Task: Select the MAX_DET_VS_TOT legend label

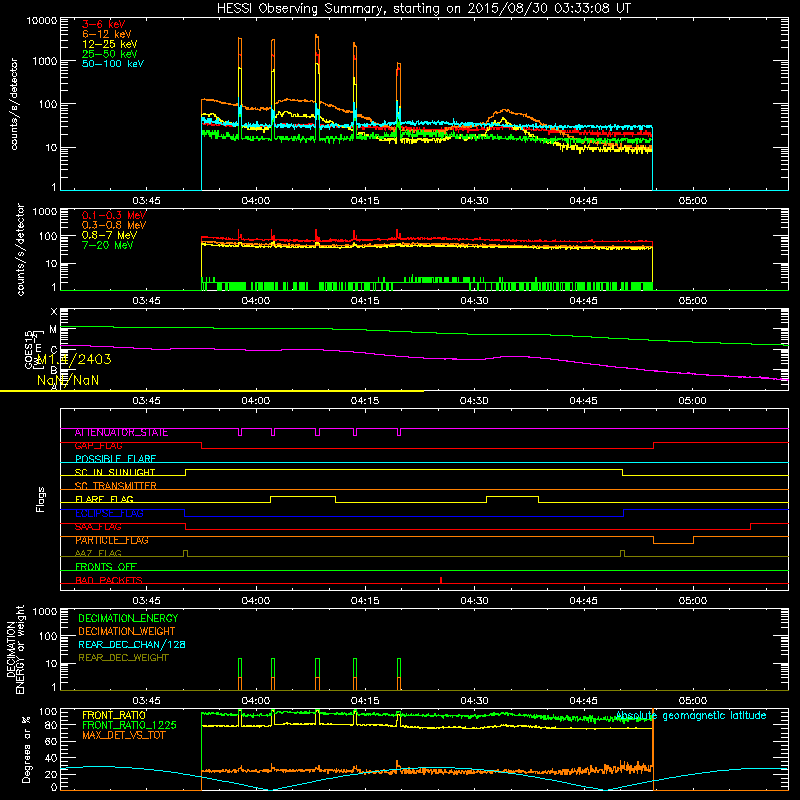Action: 123,735
